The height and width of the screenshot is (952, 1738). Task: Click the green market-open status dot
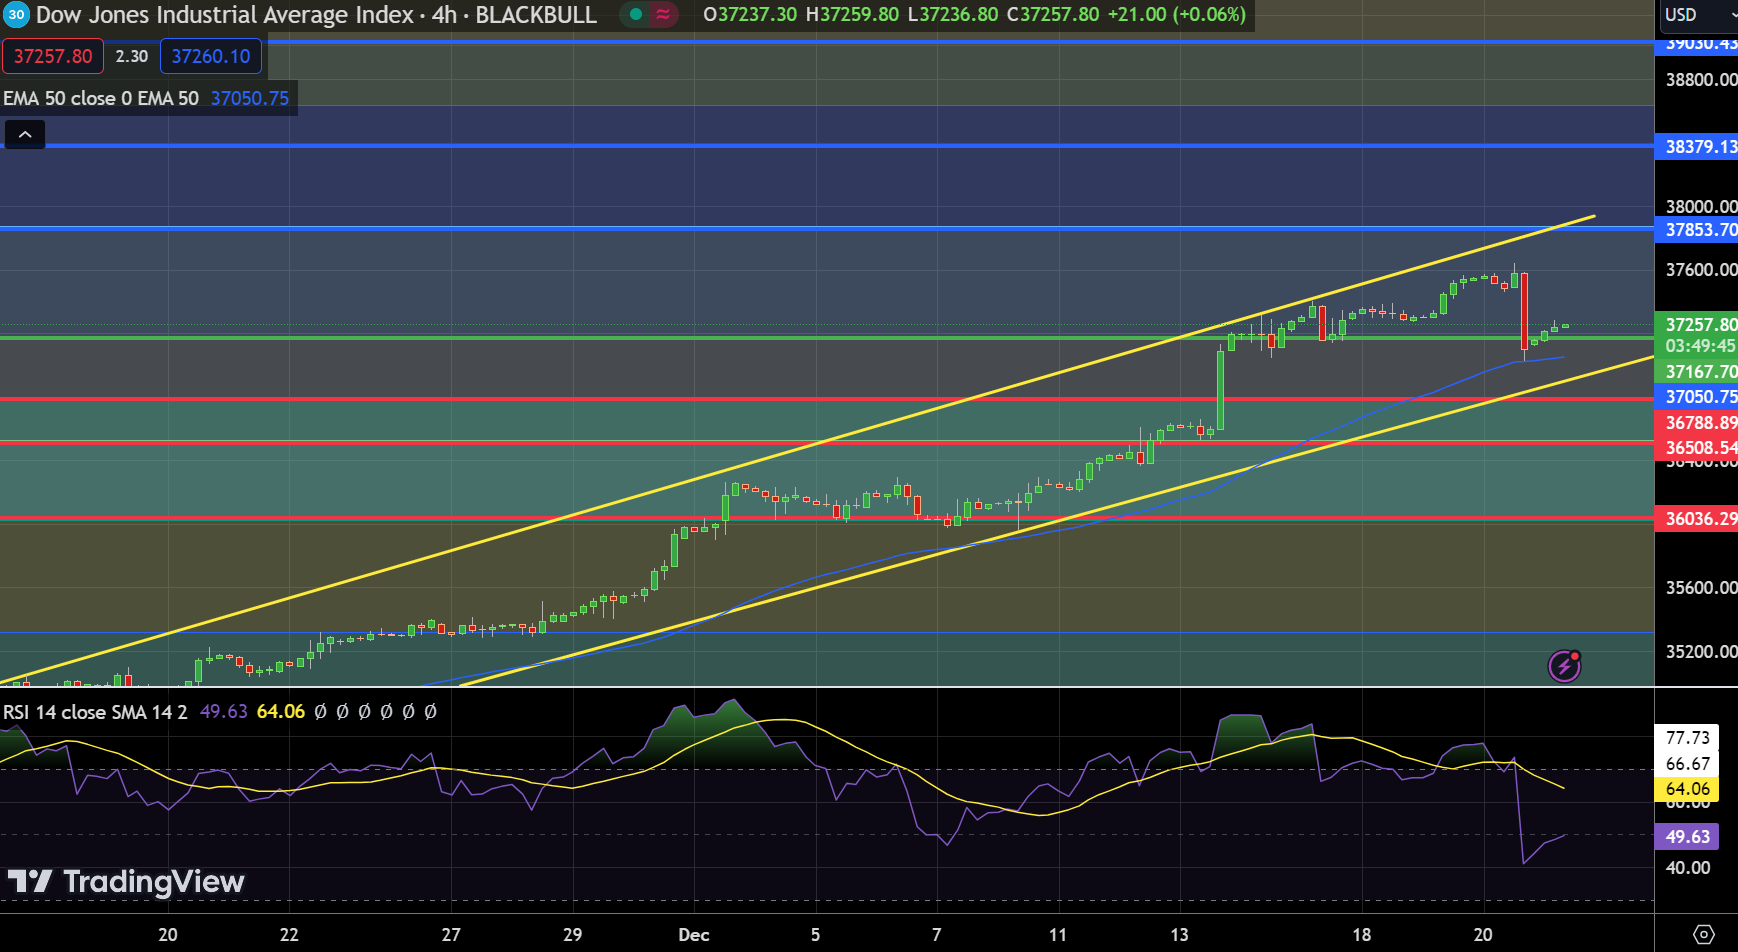(x=636, y=15)
